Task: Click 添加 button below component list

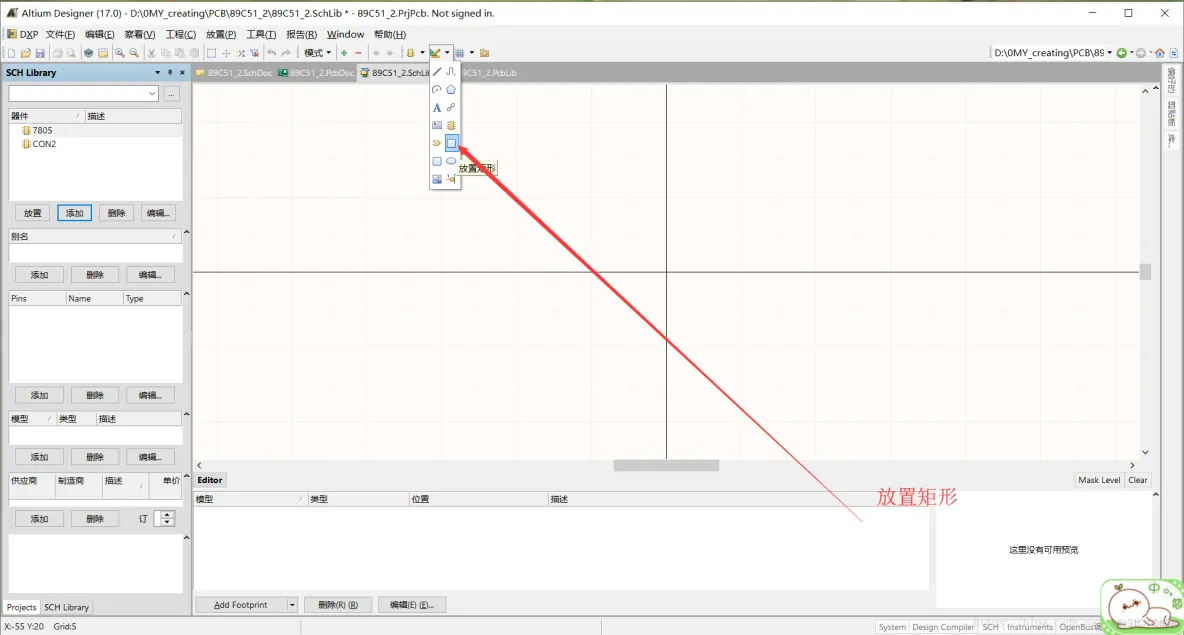Action: click(x=74, y=213)
